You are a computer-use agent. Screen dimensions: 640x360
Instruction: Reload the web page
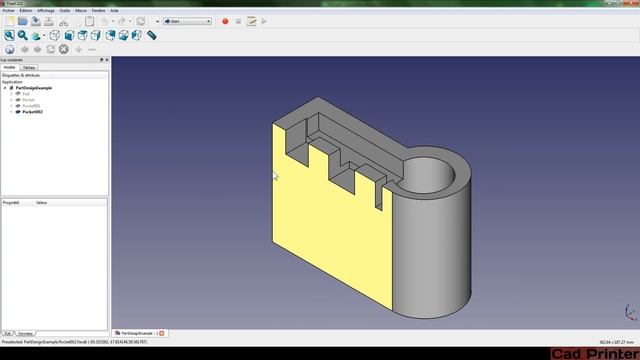point(51,49)
